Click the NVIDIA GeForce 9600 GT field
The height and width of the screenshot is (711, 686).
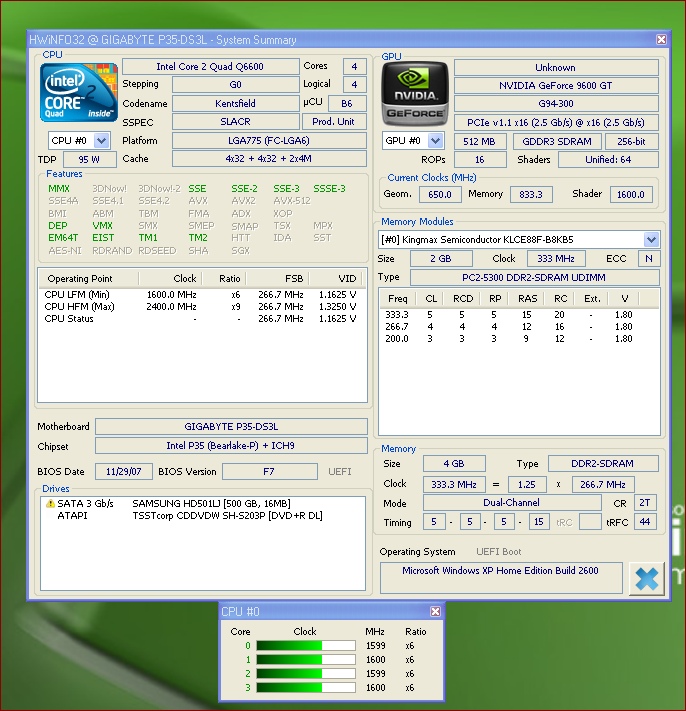(556, 86)
